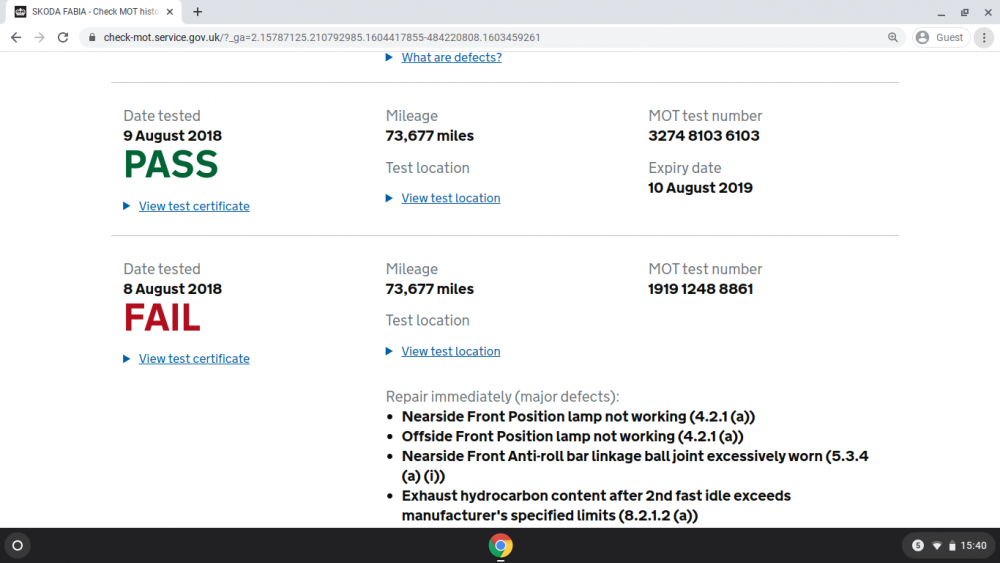The width and height of the screenshot is (1000, 563).
Task: Click the browser back arrow
Action: coord(16,38)
